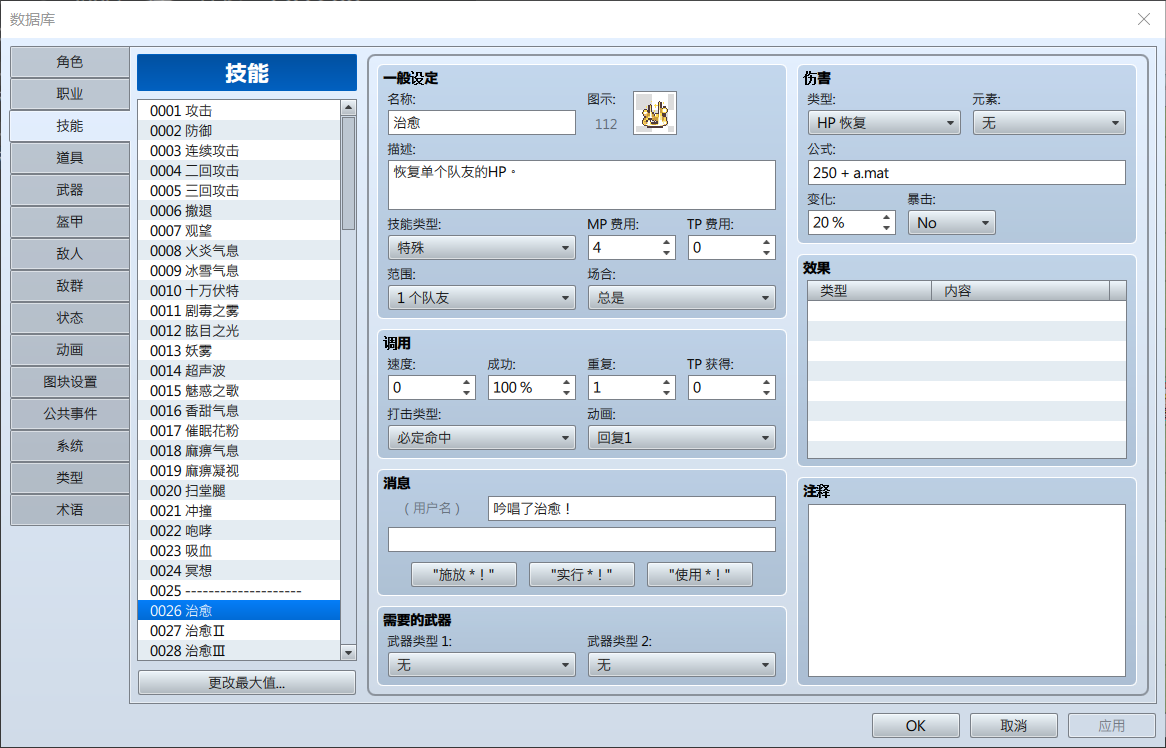Open the 武器类型 1 dropdown
1166x748 pixels.
coord(481,665)
